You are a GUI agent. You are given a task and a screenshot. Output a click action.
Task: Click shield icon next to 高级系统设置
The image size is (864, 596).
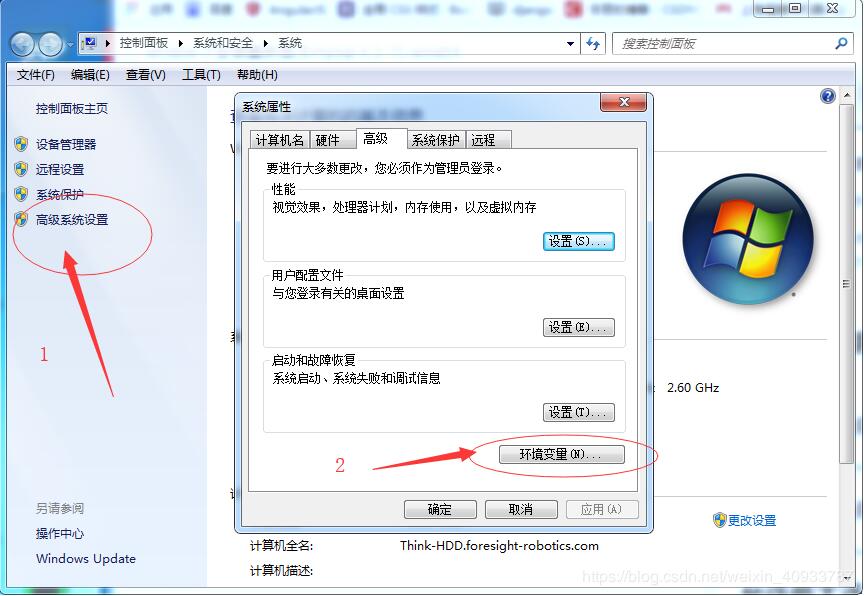[21, 219]
